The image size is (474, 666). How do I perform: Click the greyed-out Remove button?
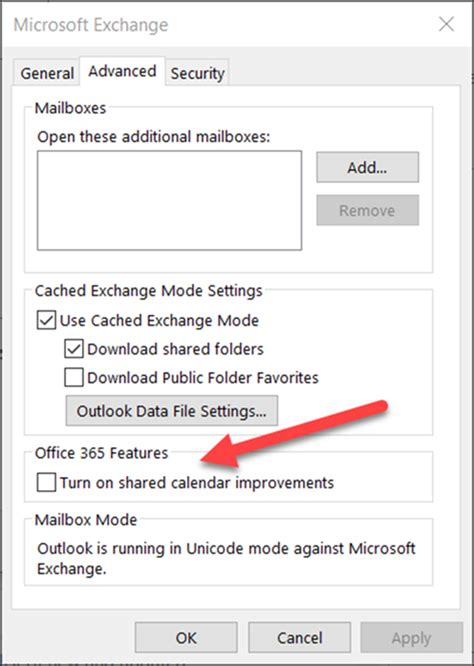tap(367, 210)
